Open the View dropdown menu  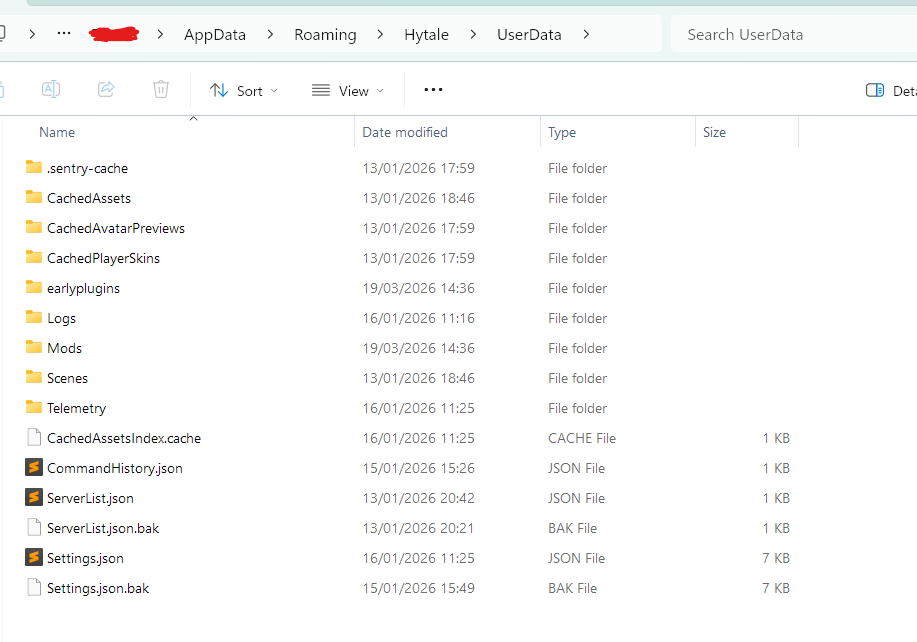[348, 91]
